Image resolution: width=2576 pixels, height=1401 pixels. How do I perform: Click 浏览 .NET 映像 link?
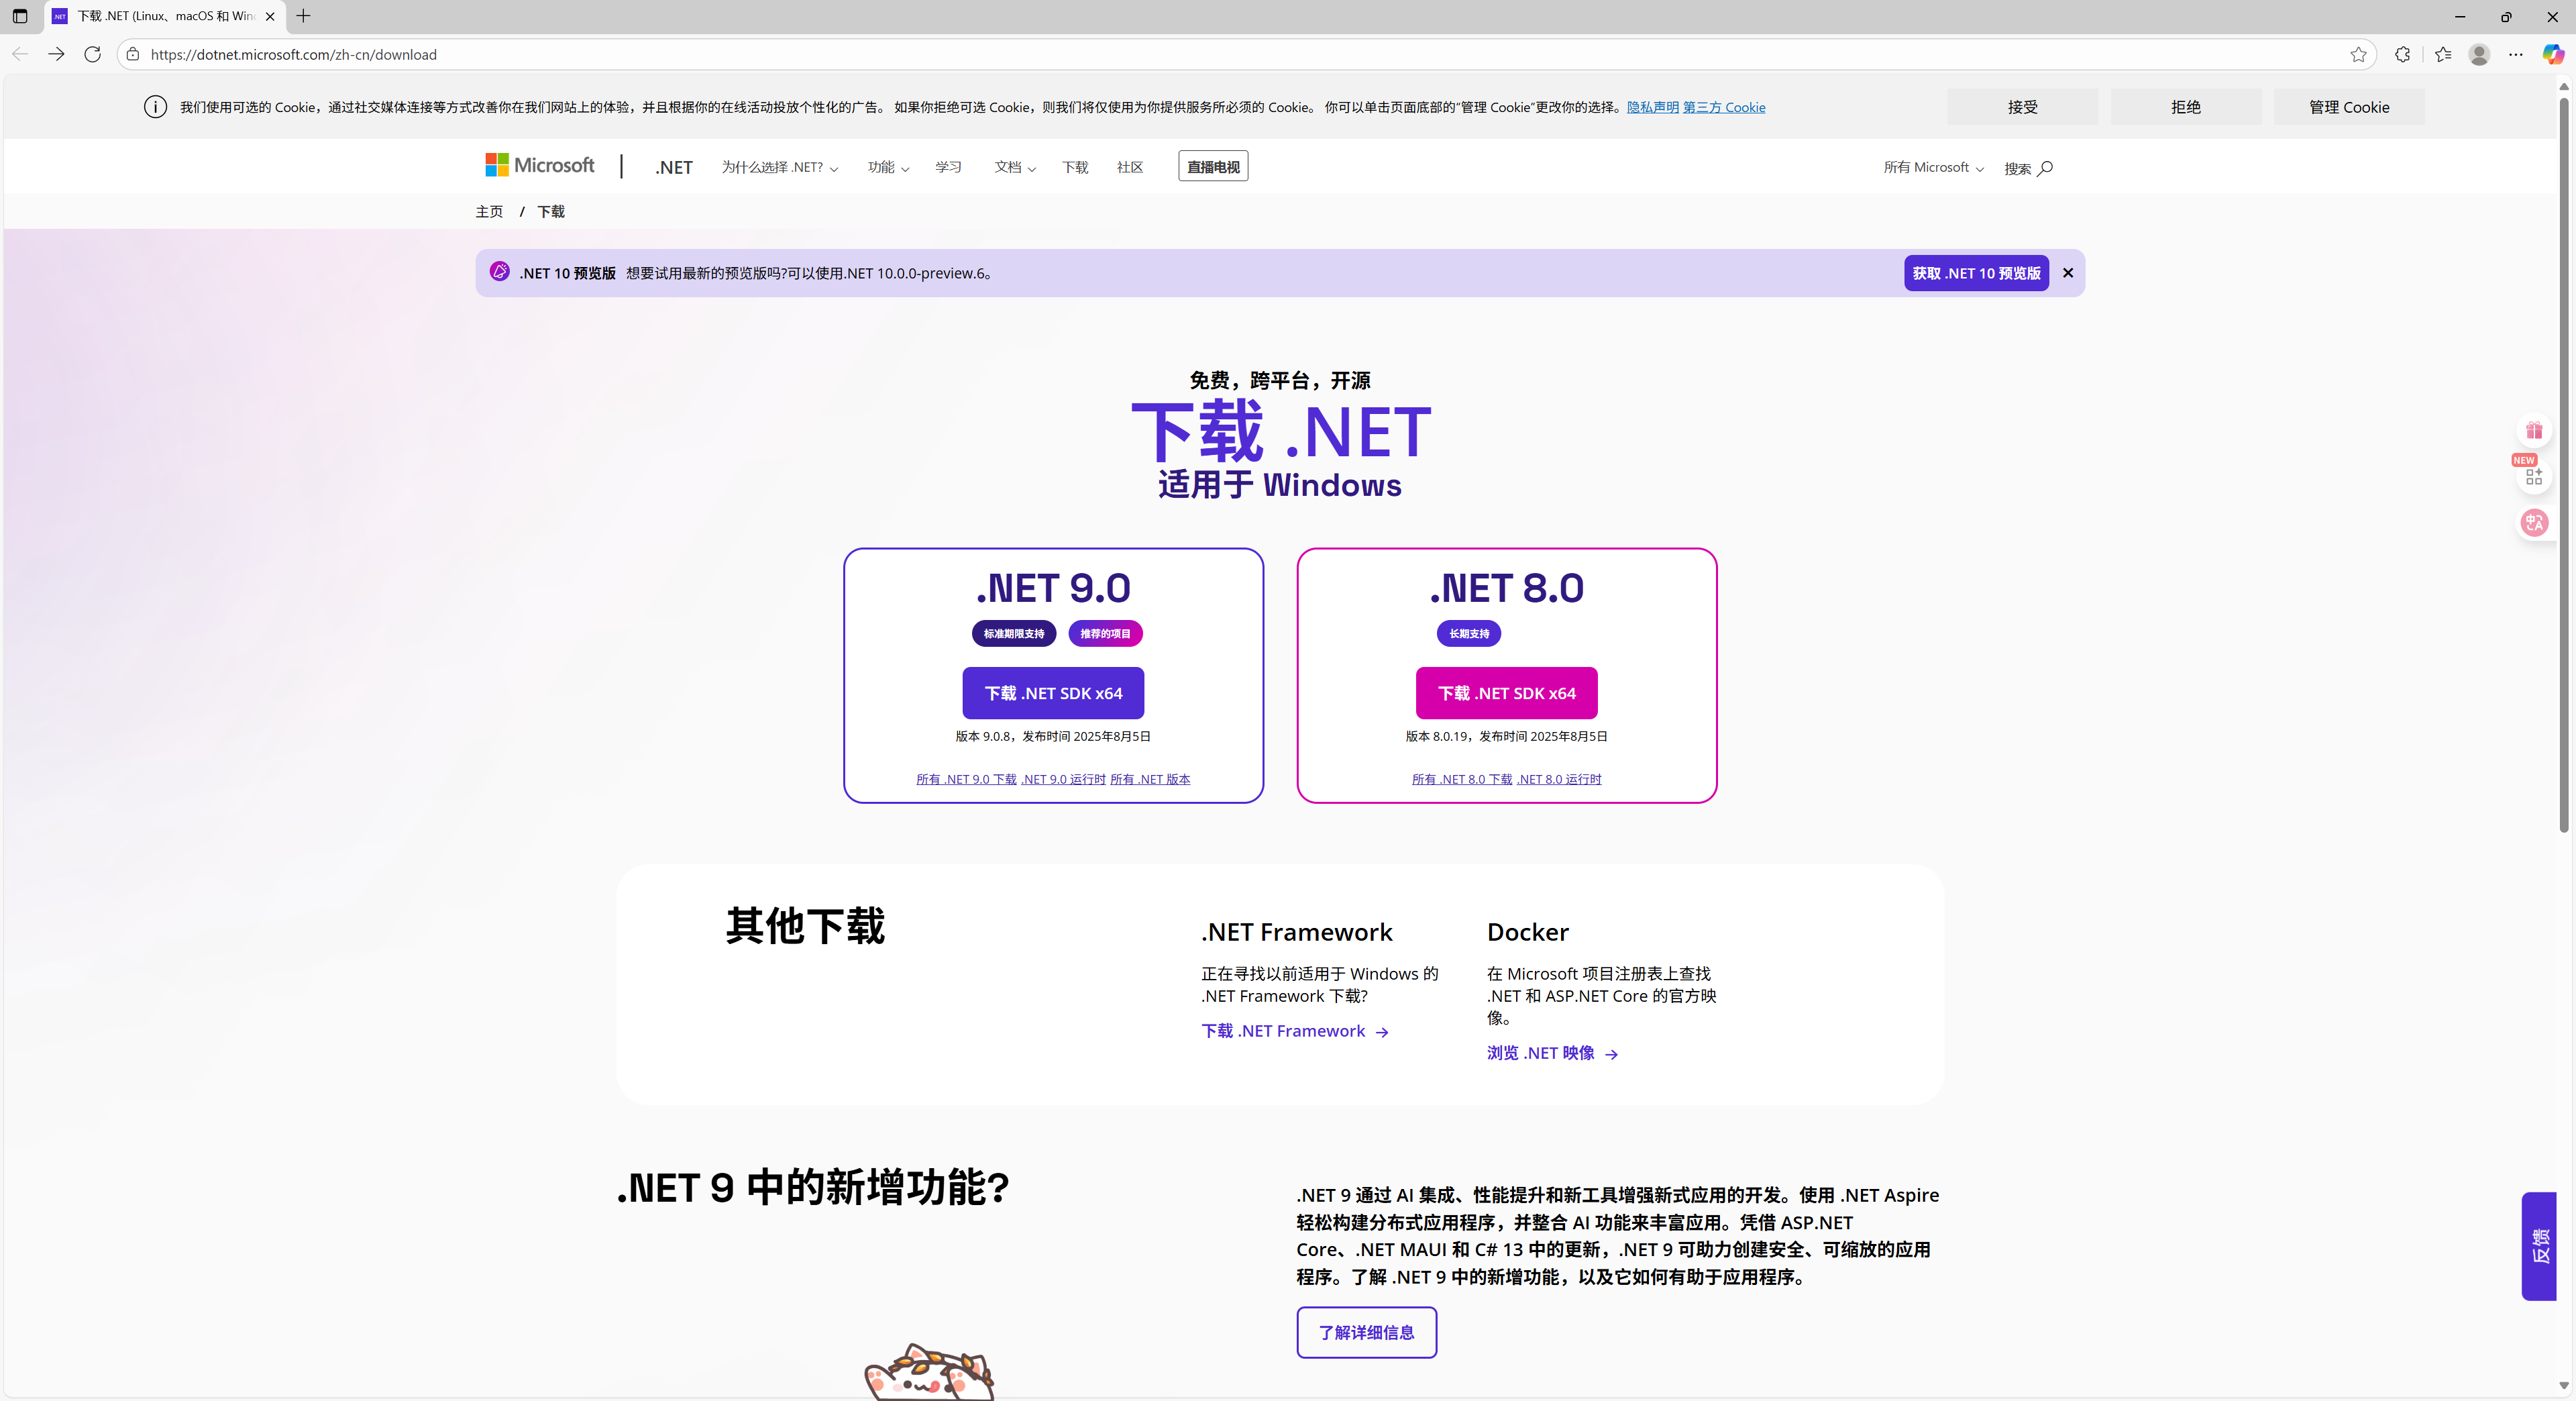[x=1552, y=1053]
